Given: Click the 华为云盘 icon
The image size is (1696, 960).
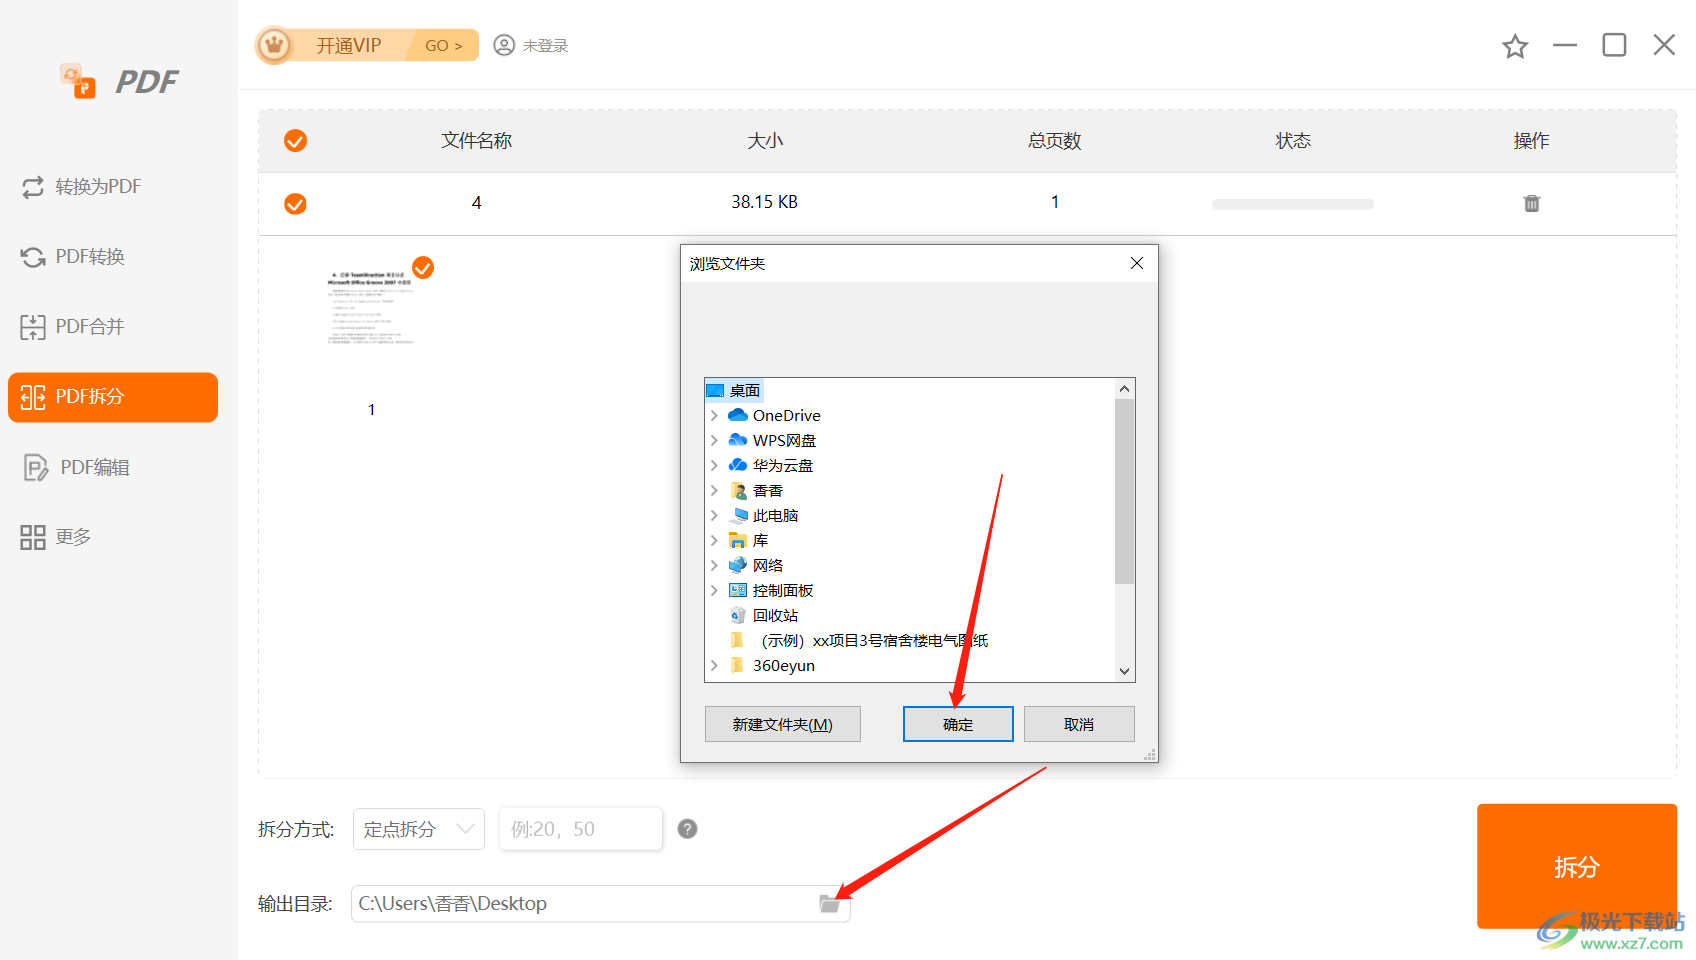Looking at the screenshot, I should click(738, 465).
